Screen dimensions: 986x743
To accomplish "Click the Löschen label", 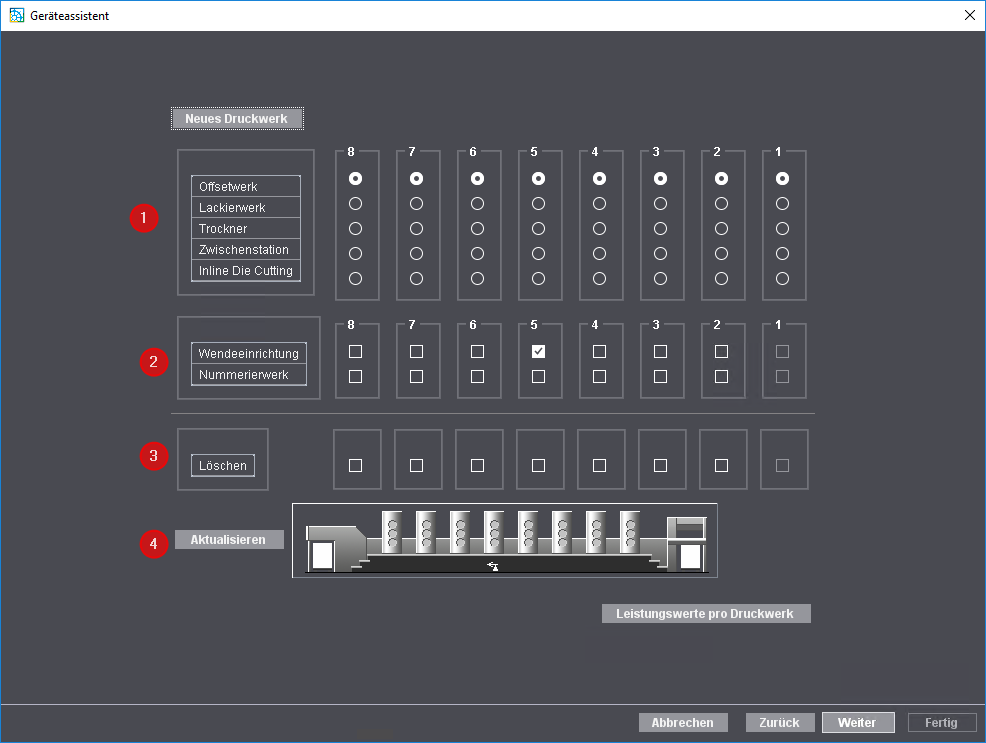I will point(223,466).
